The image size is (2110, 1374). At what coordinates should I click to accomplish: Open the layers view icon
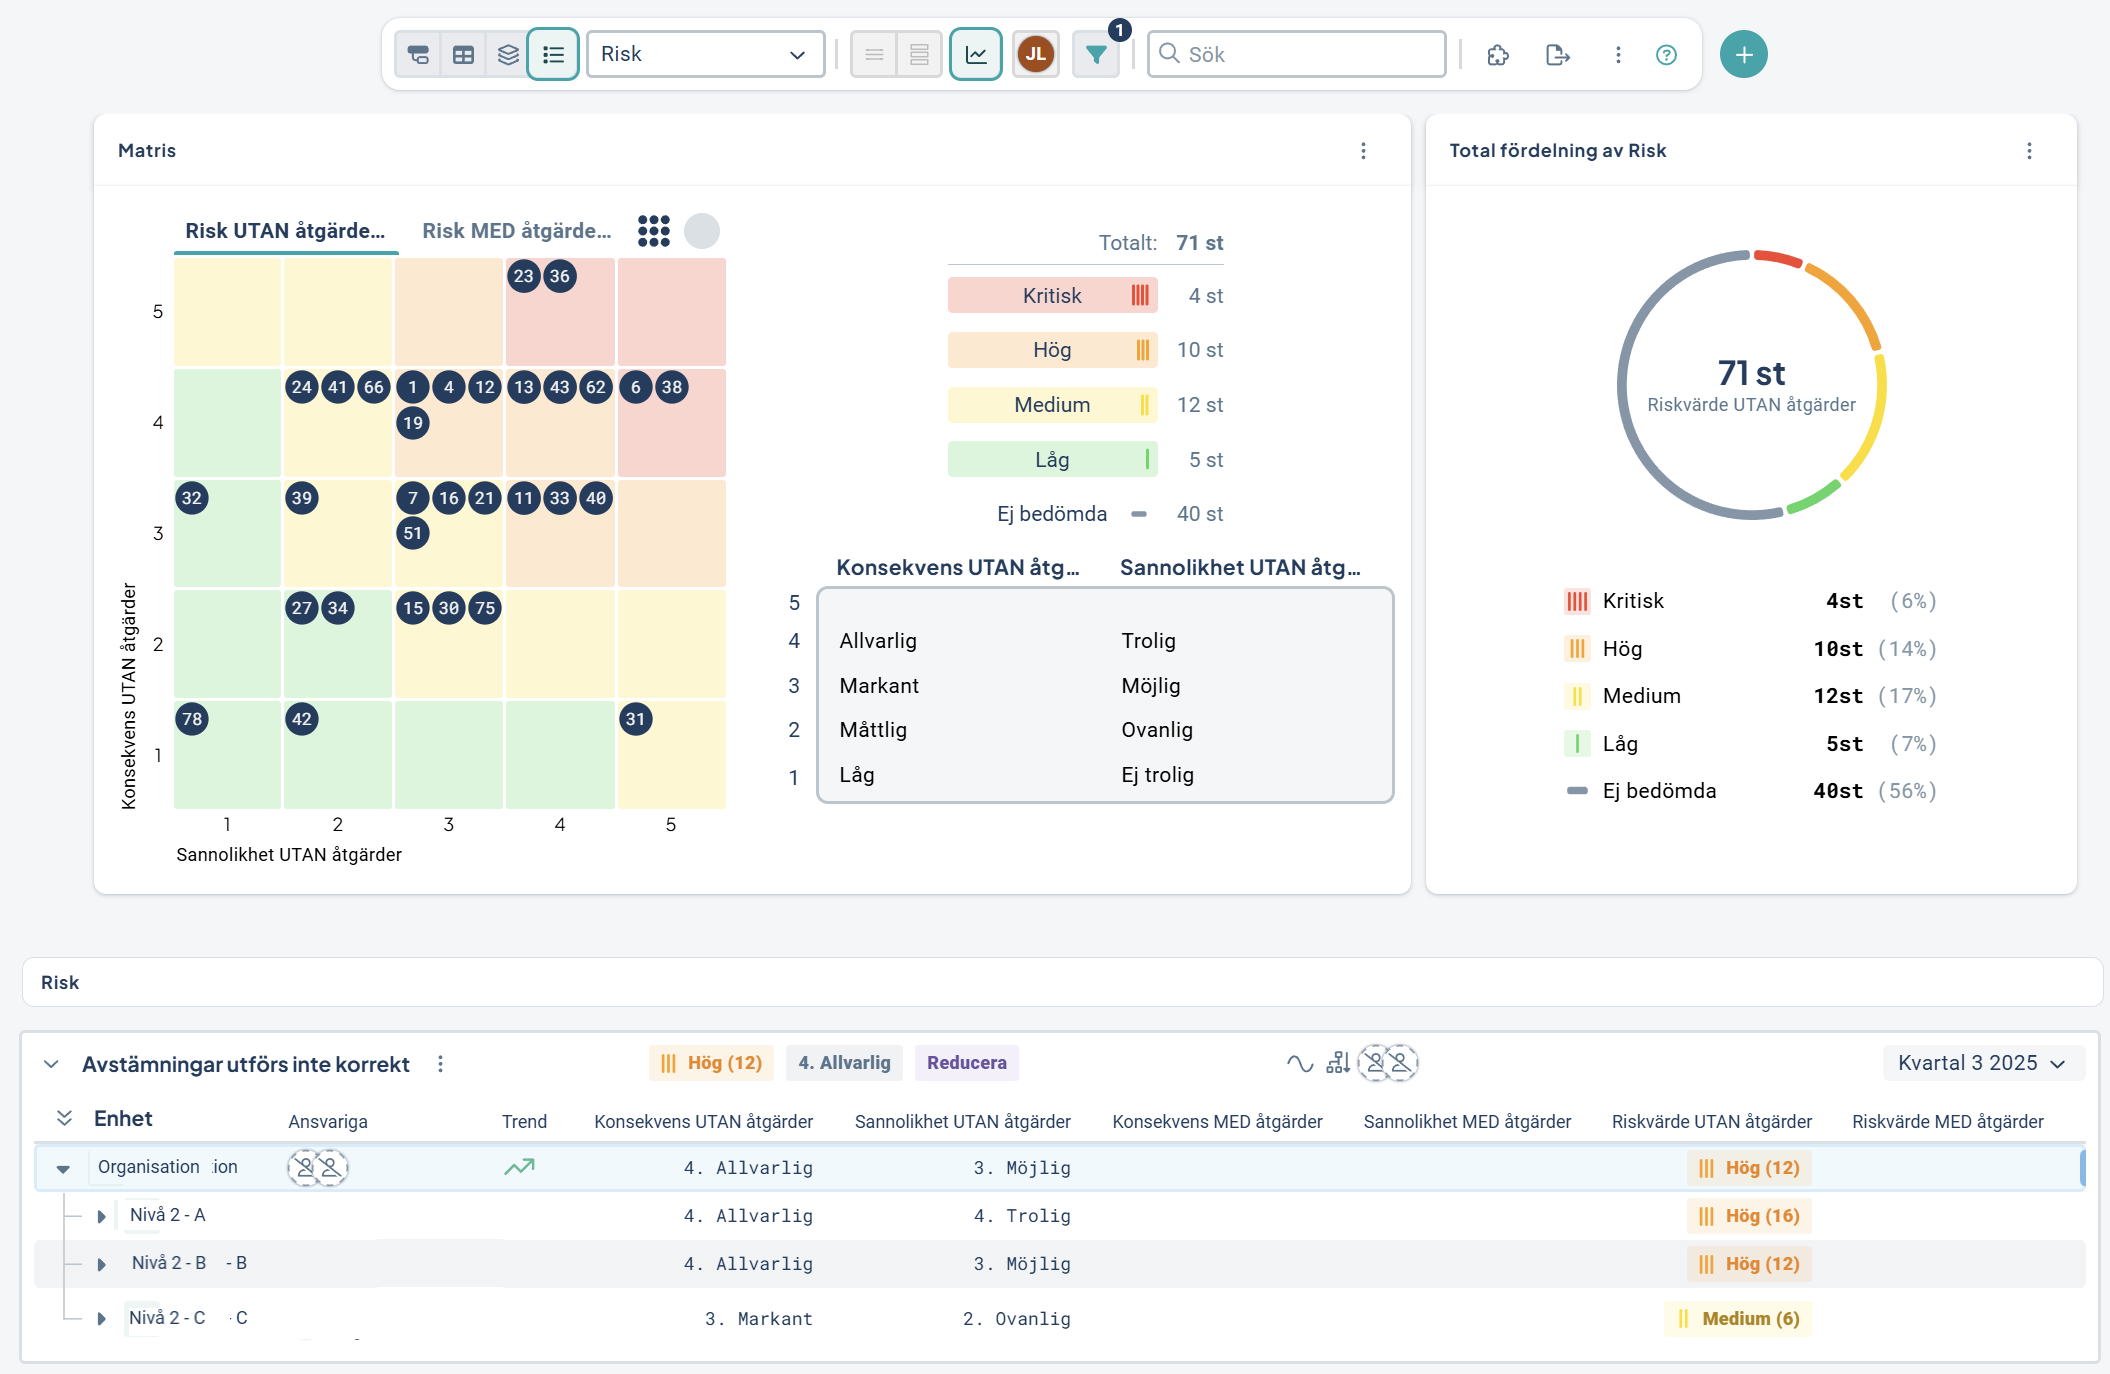[508, 54]
